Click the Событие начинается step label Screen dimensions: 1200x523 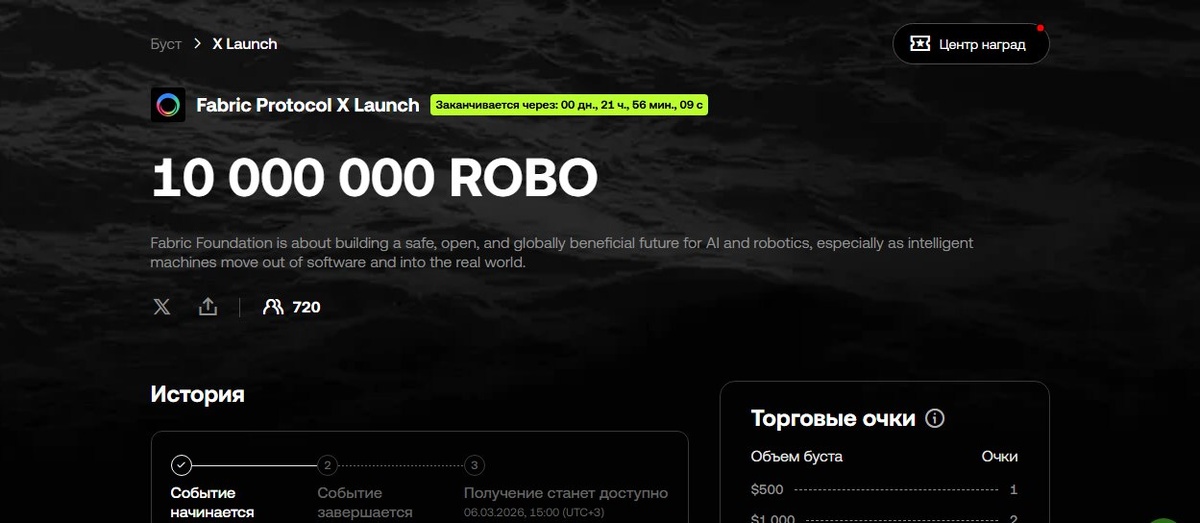(x=212, y=503)
